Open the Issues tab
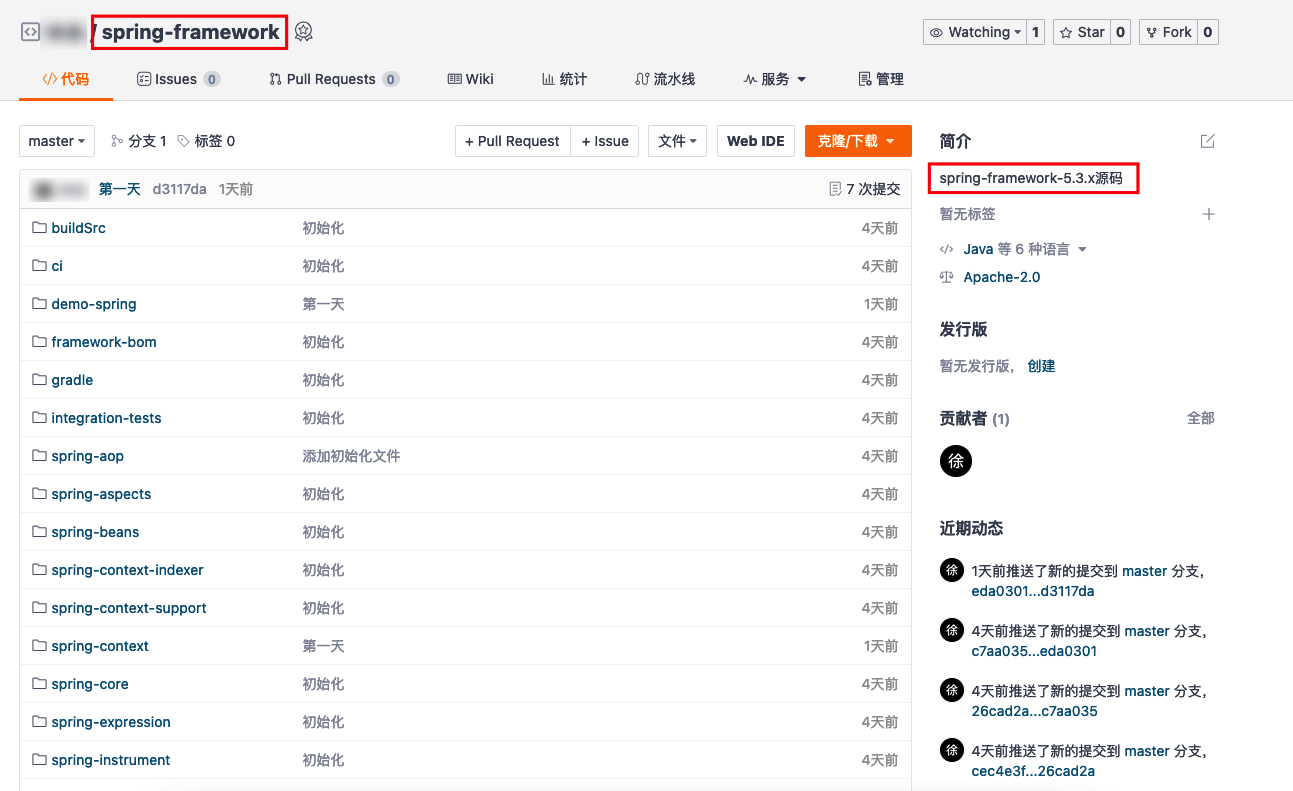 click(178, 79)
